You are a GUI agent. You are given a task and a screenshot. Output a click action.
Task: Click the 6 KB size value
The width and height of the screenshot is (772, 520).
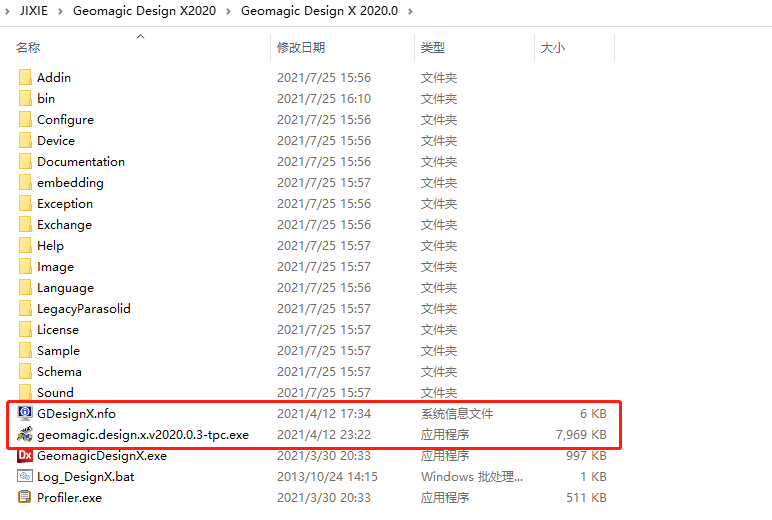[593, 414]
